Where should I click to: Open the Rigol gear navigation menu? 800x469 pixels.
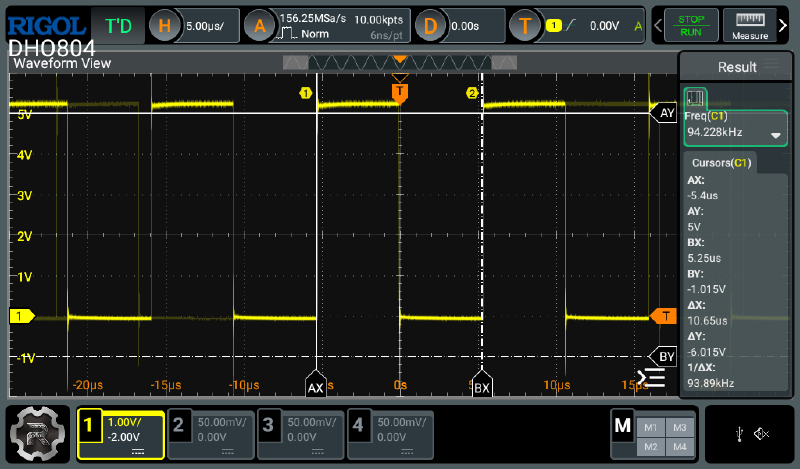[38, 433]
